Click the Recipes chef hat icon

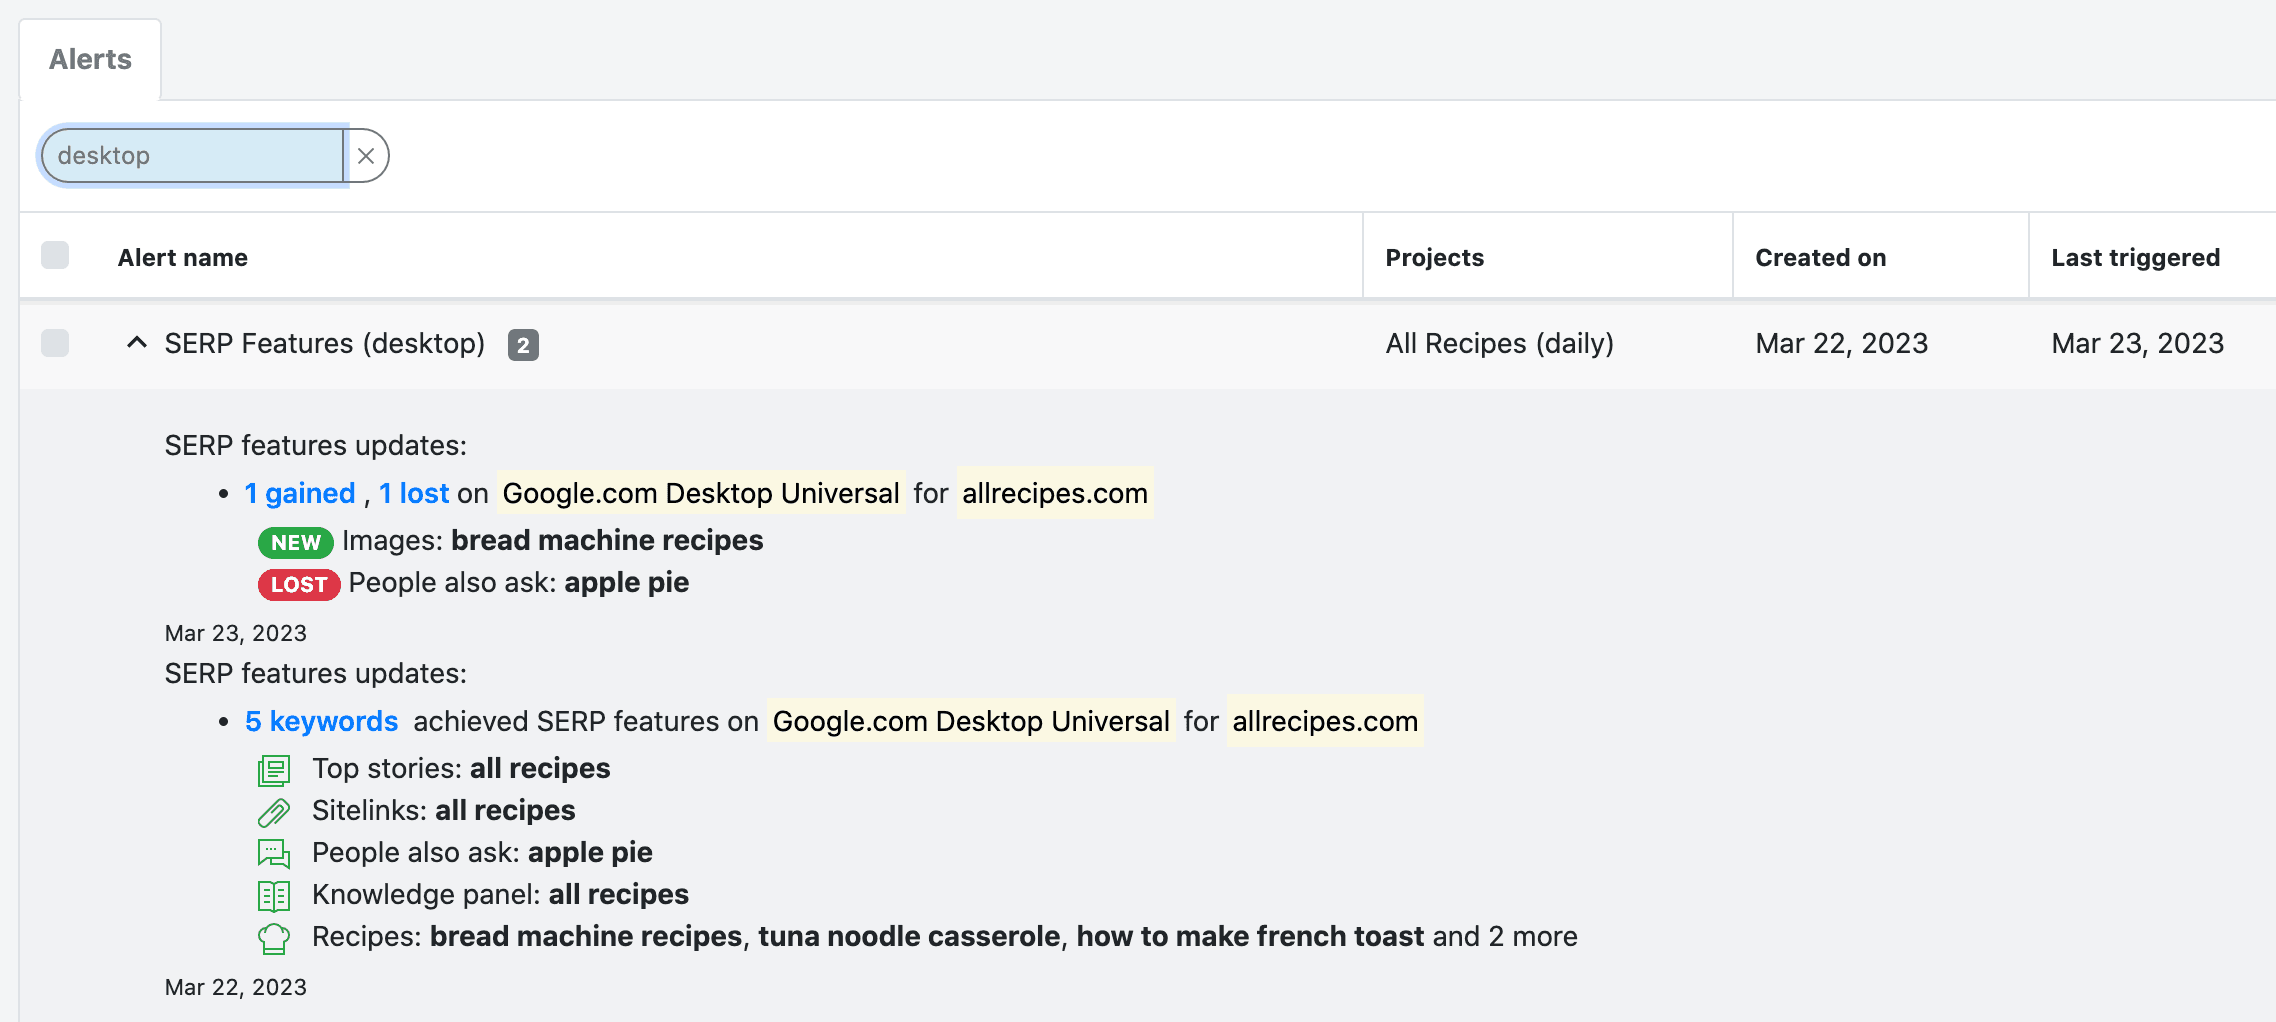(x=274, y=938)
